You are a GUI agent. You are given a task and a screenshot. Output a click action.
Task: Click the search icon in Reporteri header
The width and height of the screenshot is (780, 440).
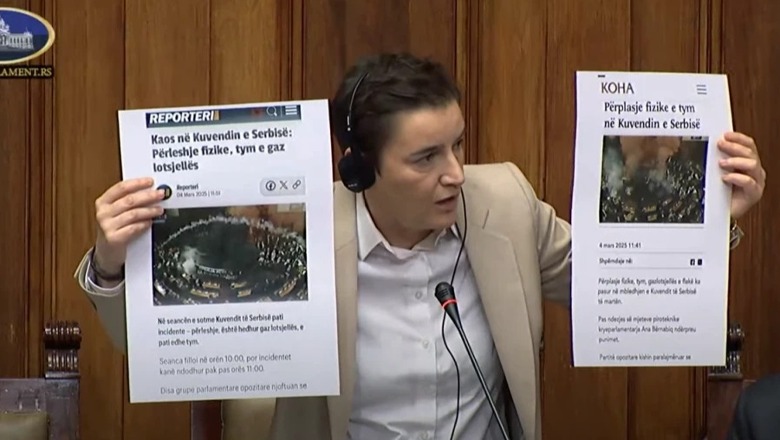click(273, 112)
